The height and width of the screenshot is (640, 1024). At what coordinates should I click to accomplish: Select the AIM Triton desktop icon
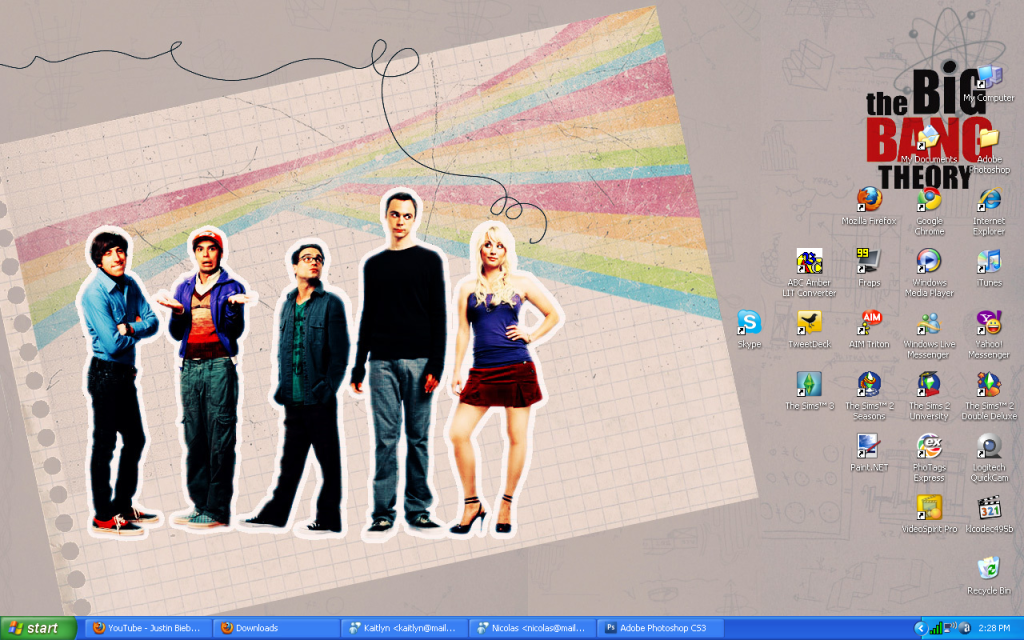click(x=869, y=329)
